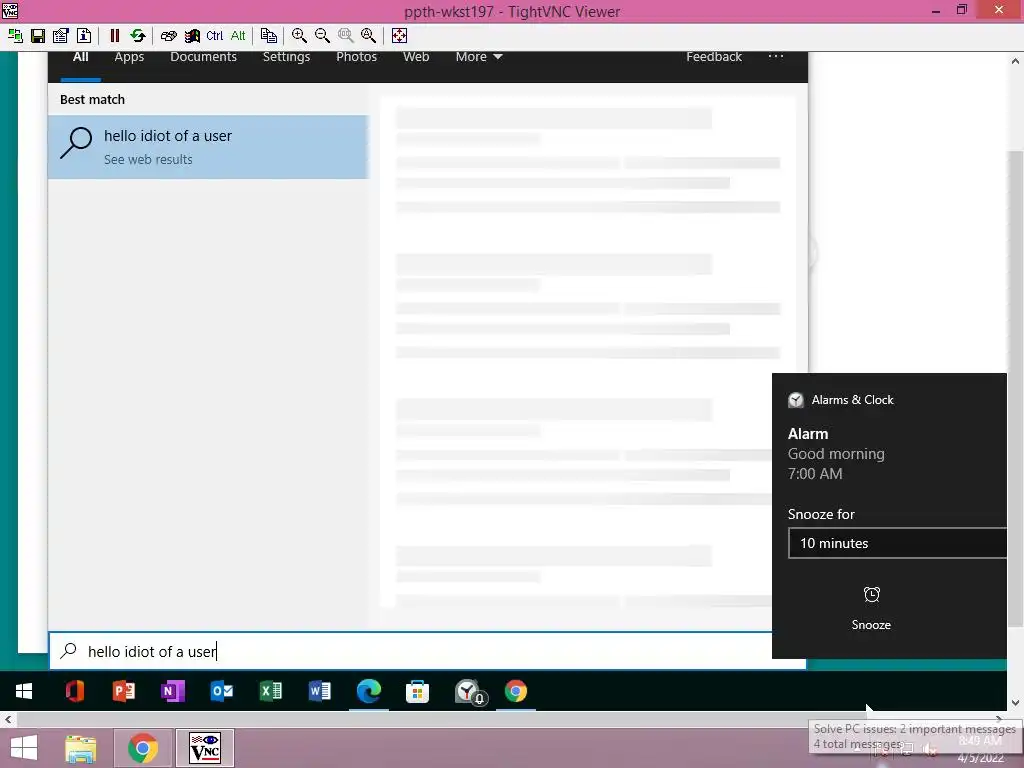This screenshot has width=1024, height=768.
Task: Refresh the remote screen
Action: pos(137,36)
